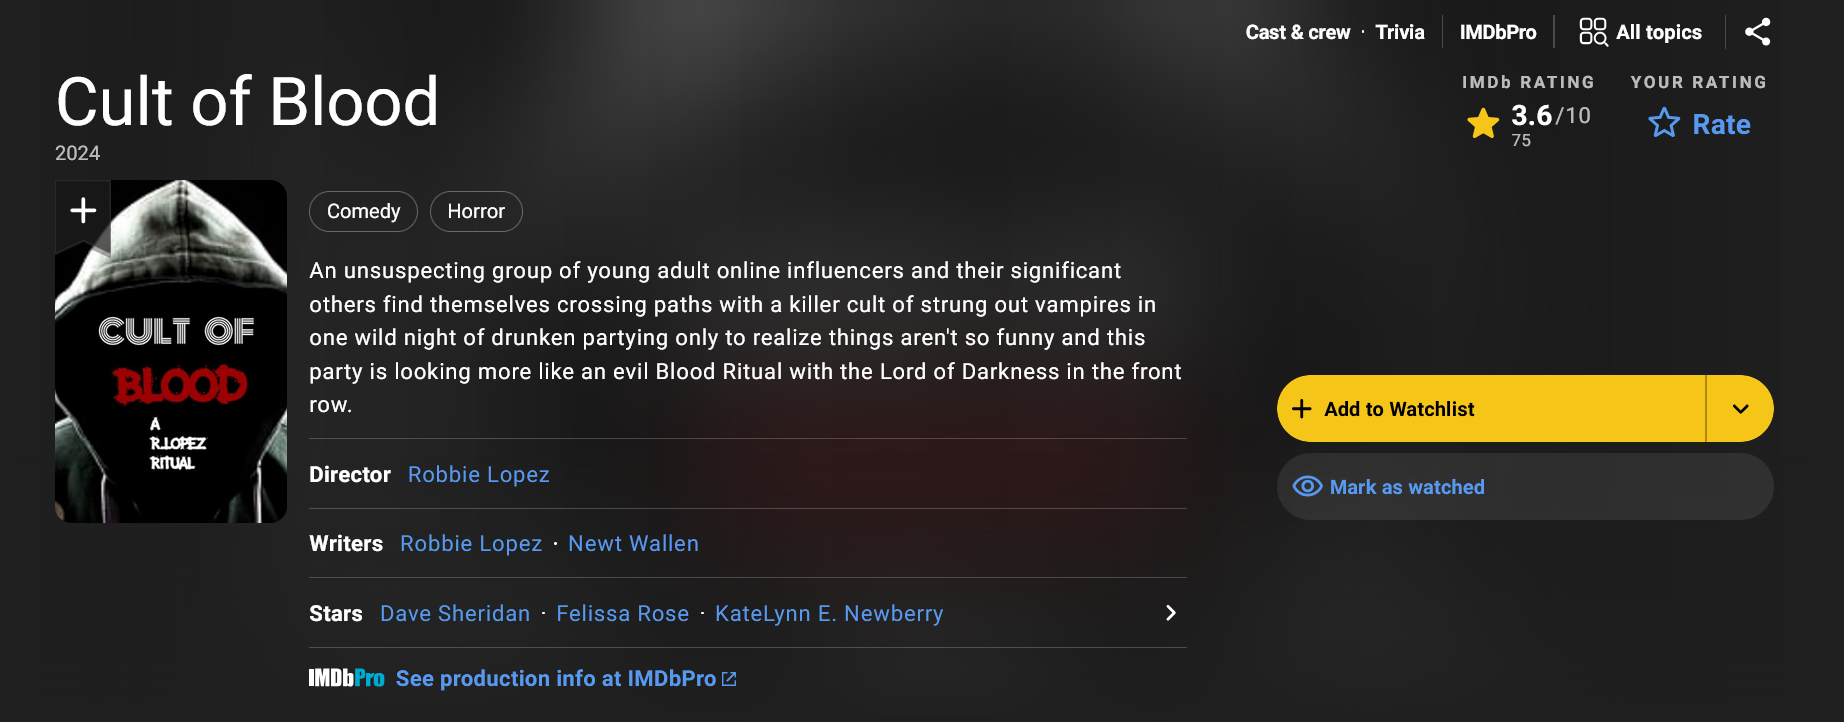Image resolution: width=1844 pixels, height=722 pixels.
Task: Open Felissa Rose's profile
Action: pyautogui.click(x=623, y=614)
